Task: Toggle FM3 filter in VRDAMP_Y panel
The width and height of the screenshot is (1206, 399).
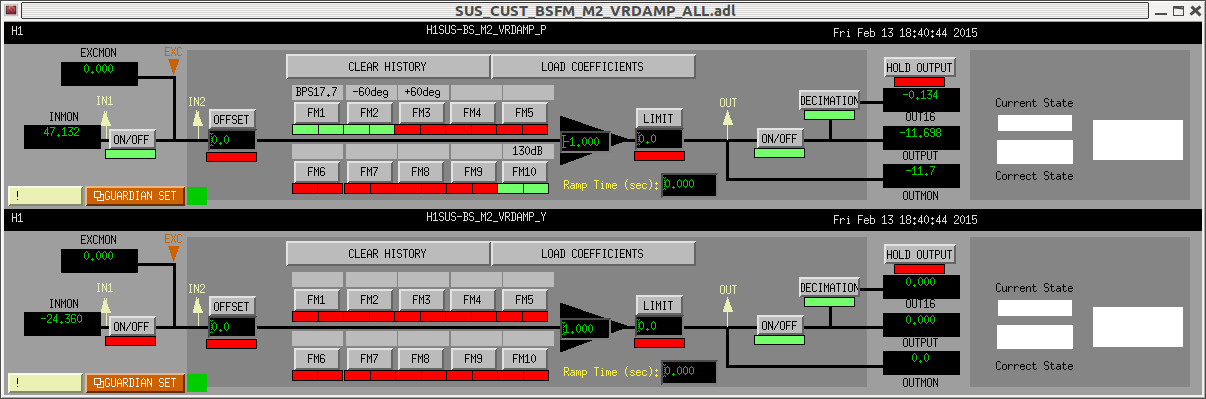Action: point(421,300)
